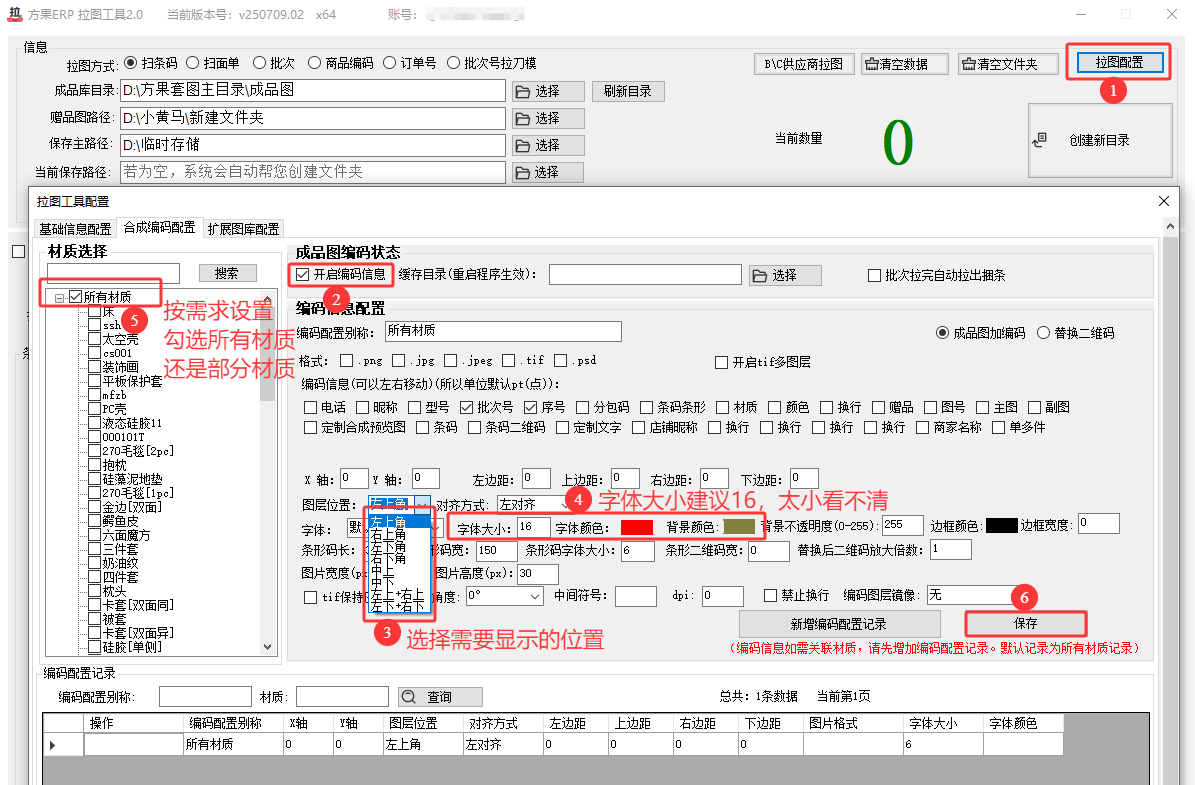This screenshot has width=1195, height=785.
Task: Select folder for 缓存目录
Action: 785,275
